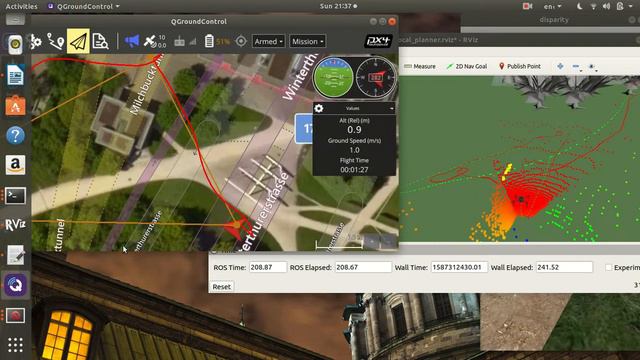Select the Fly view paper plane icon
This screenshot has width=640, height=360.
(78, 41)
